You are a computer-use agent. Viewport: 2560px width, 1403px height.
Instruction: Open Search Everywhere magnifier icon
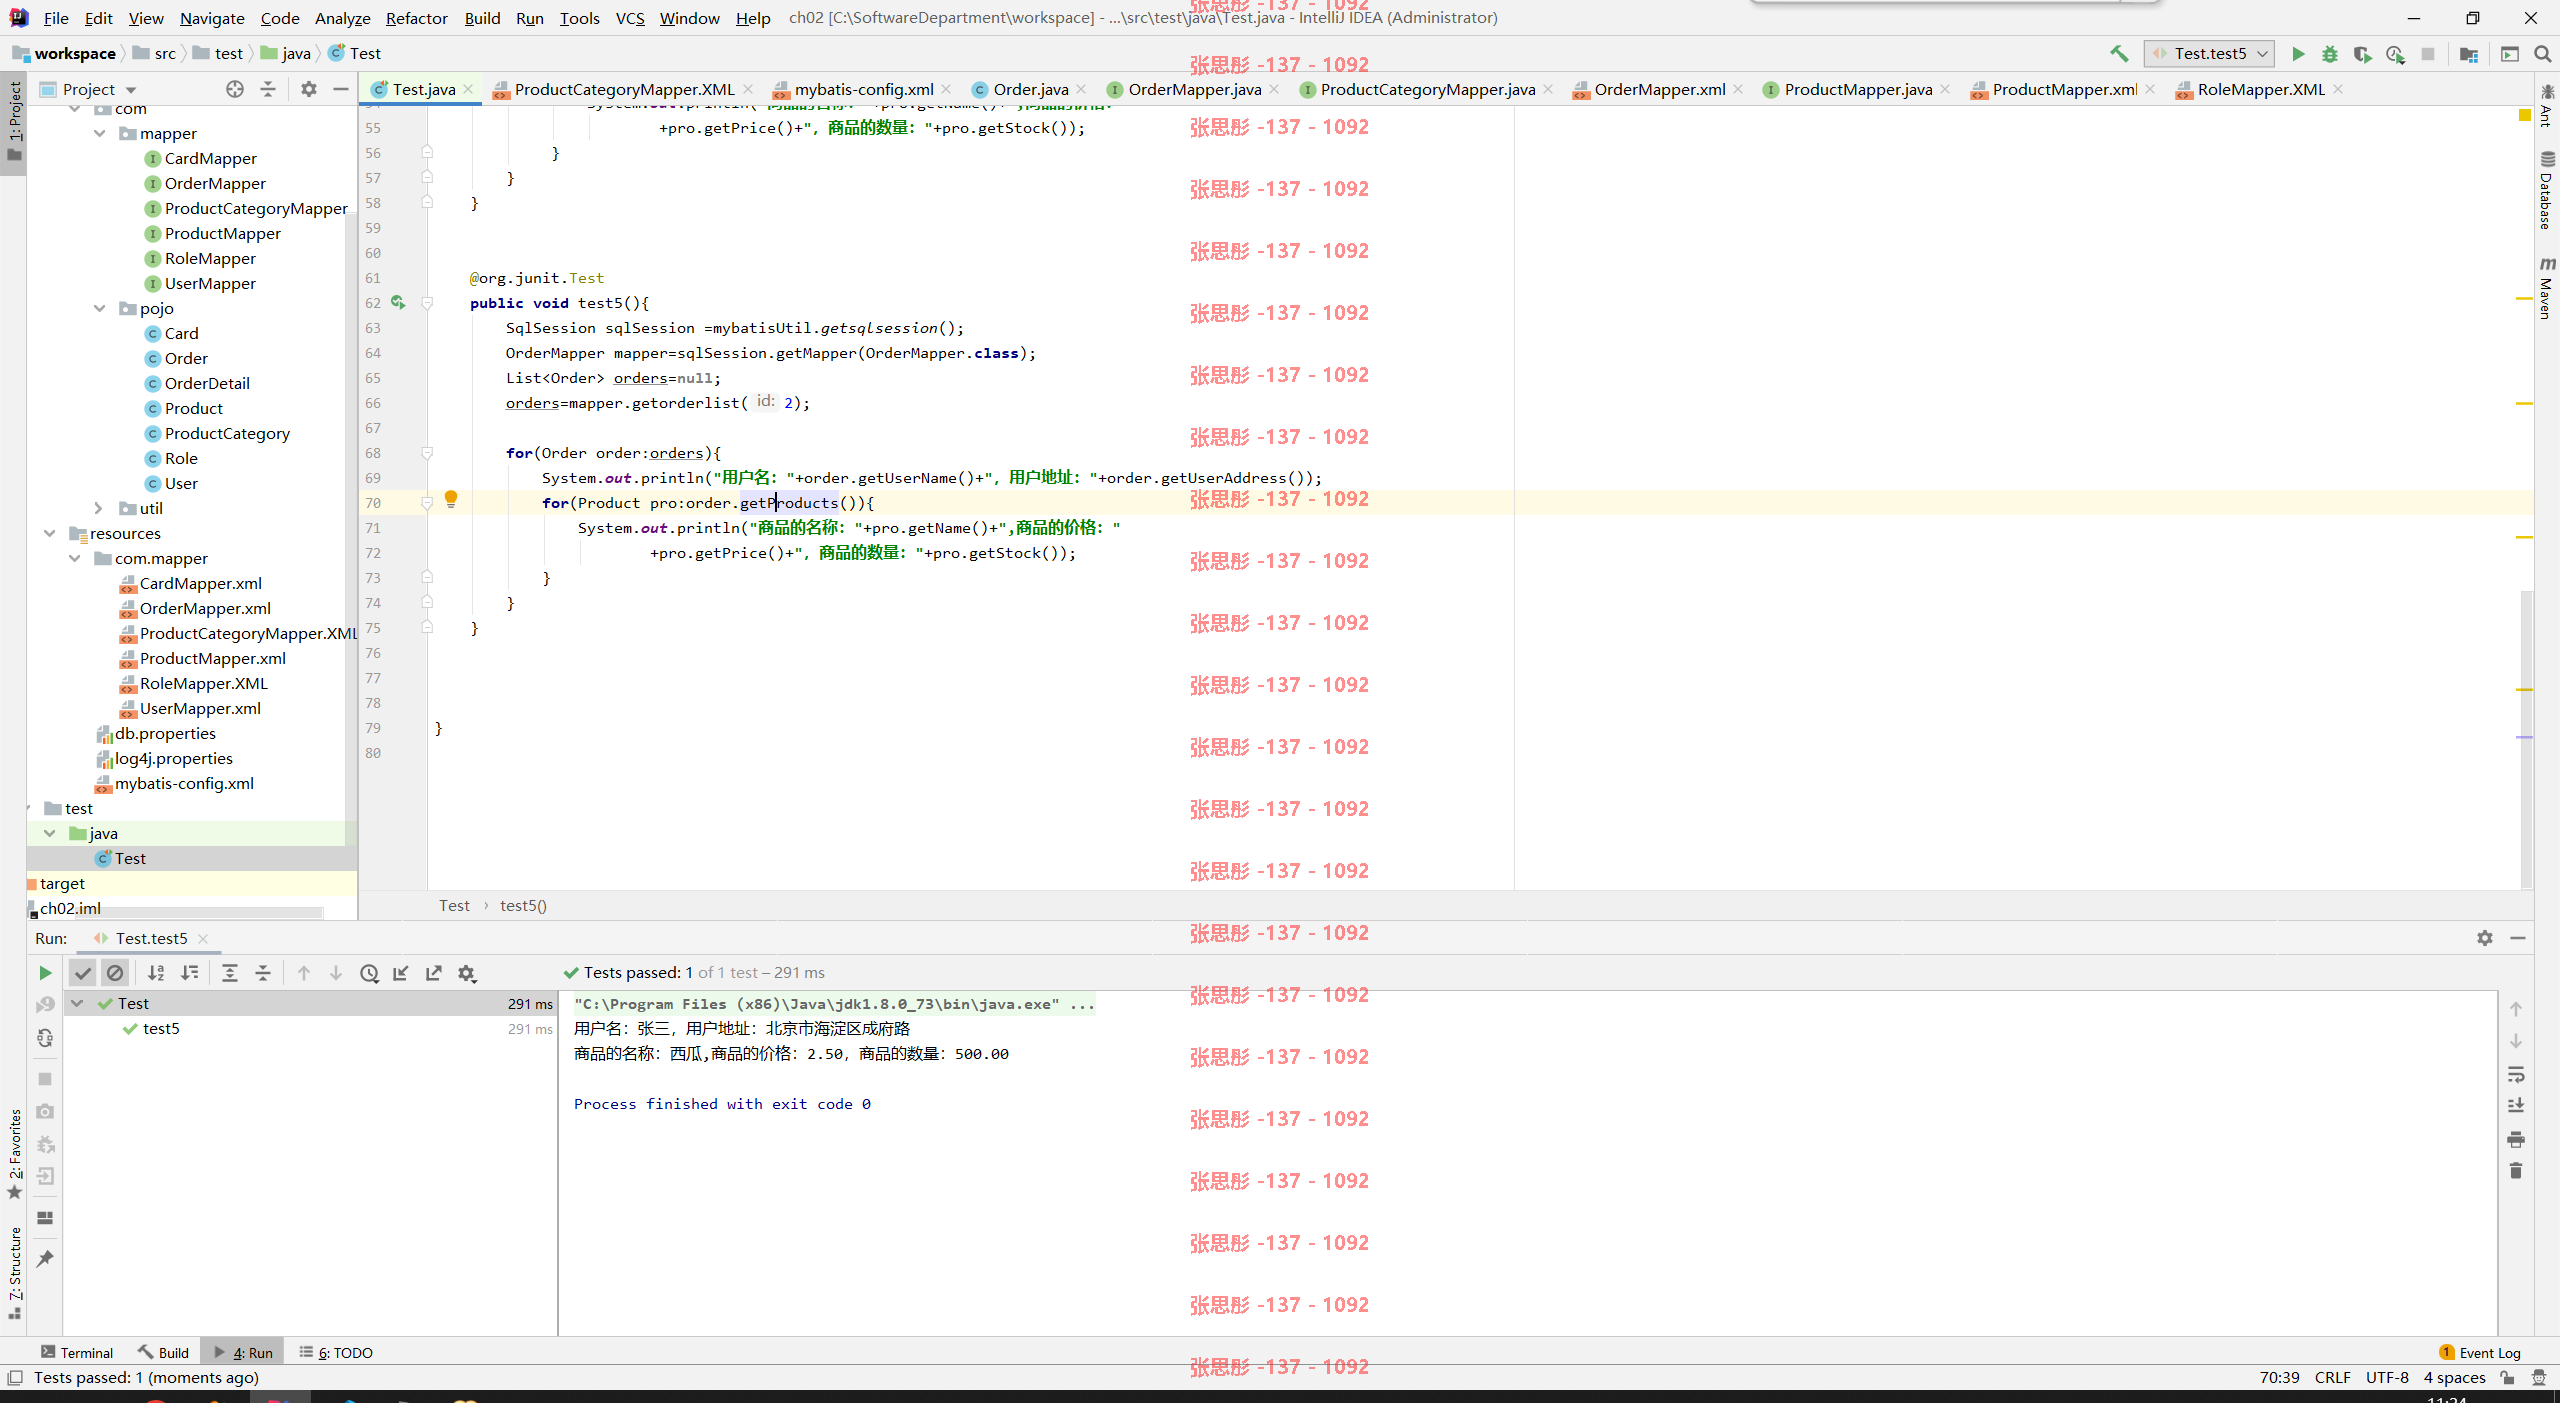[x=2543, y=54]
